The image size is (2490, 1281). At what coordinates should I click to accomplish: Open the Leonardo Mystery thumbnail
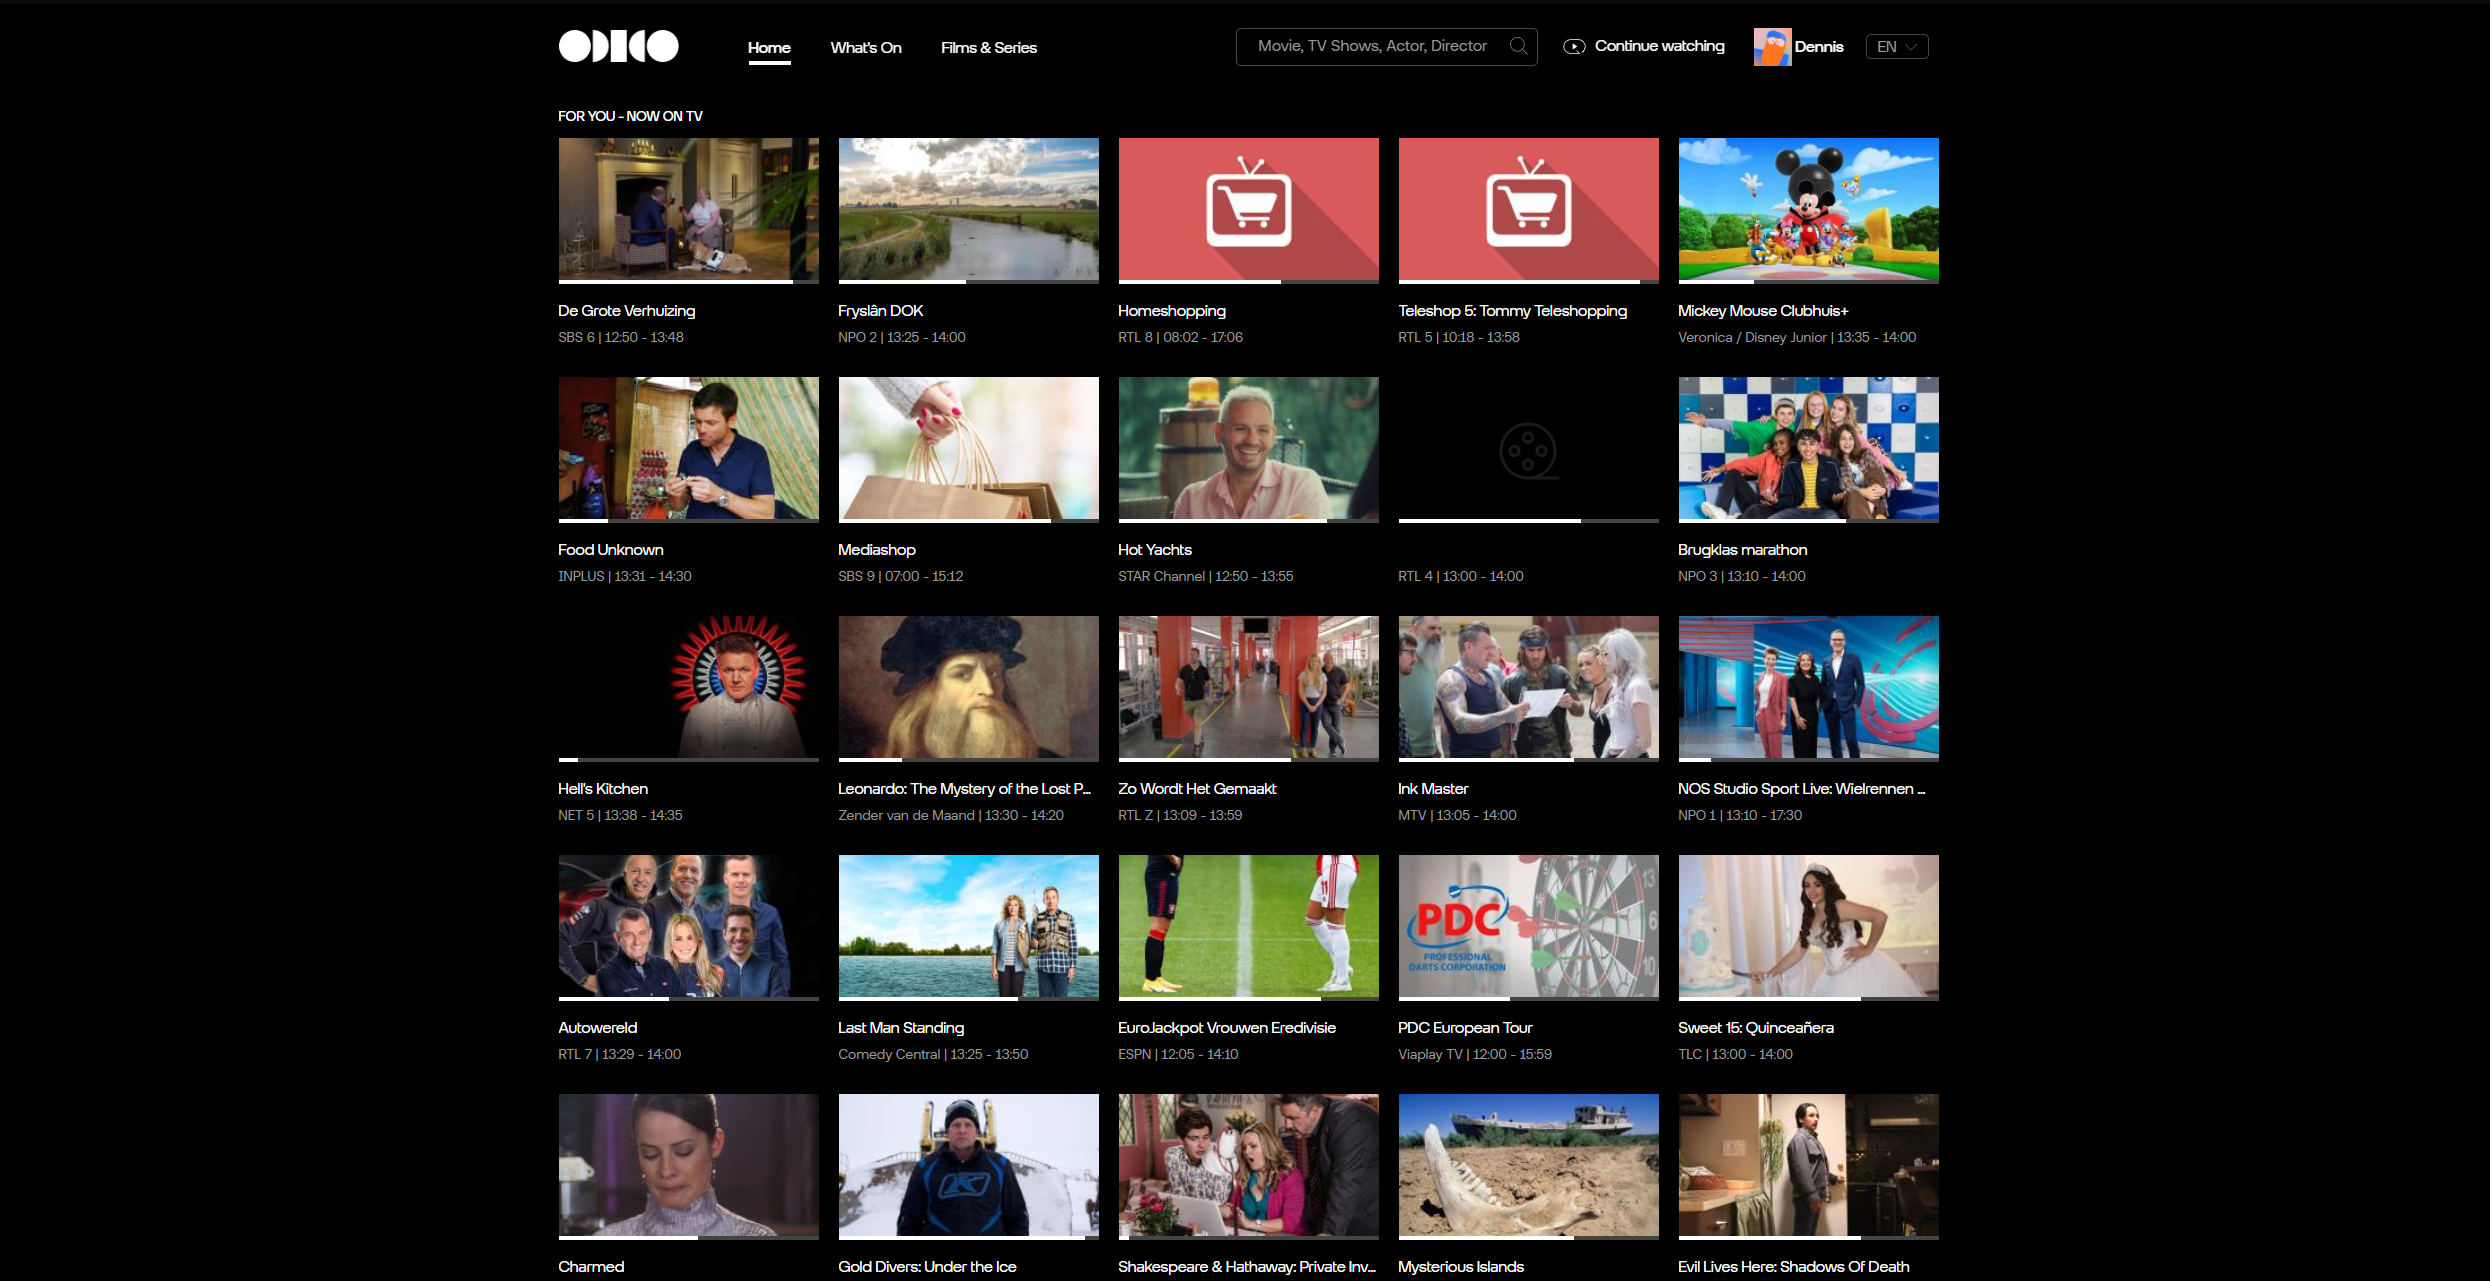(968, 688)
